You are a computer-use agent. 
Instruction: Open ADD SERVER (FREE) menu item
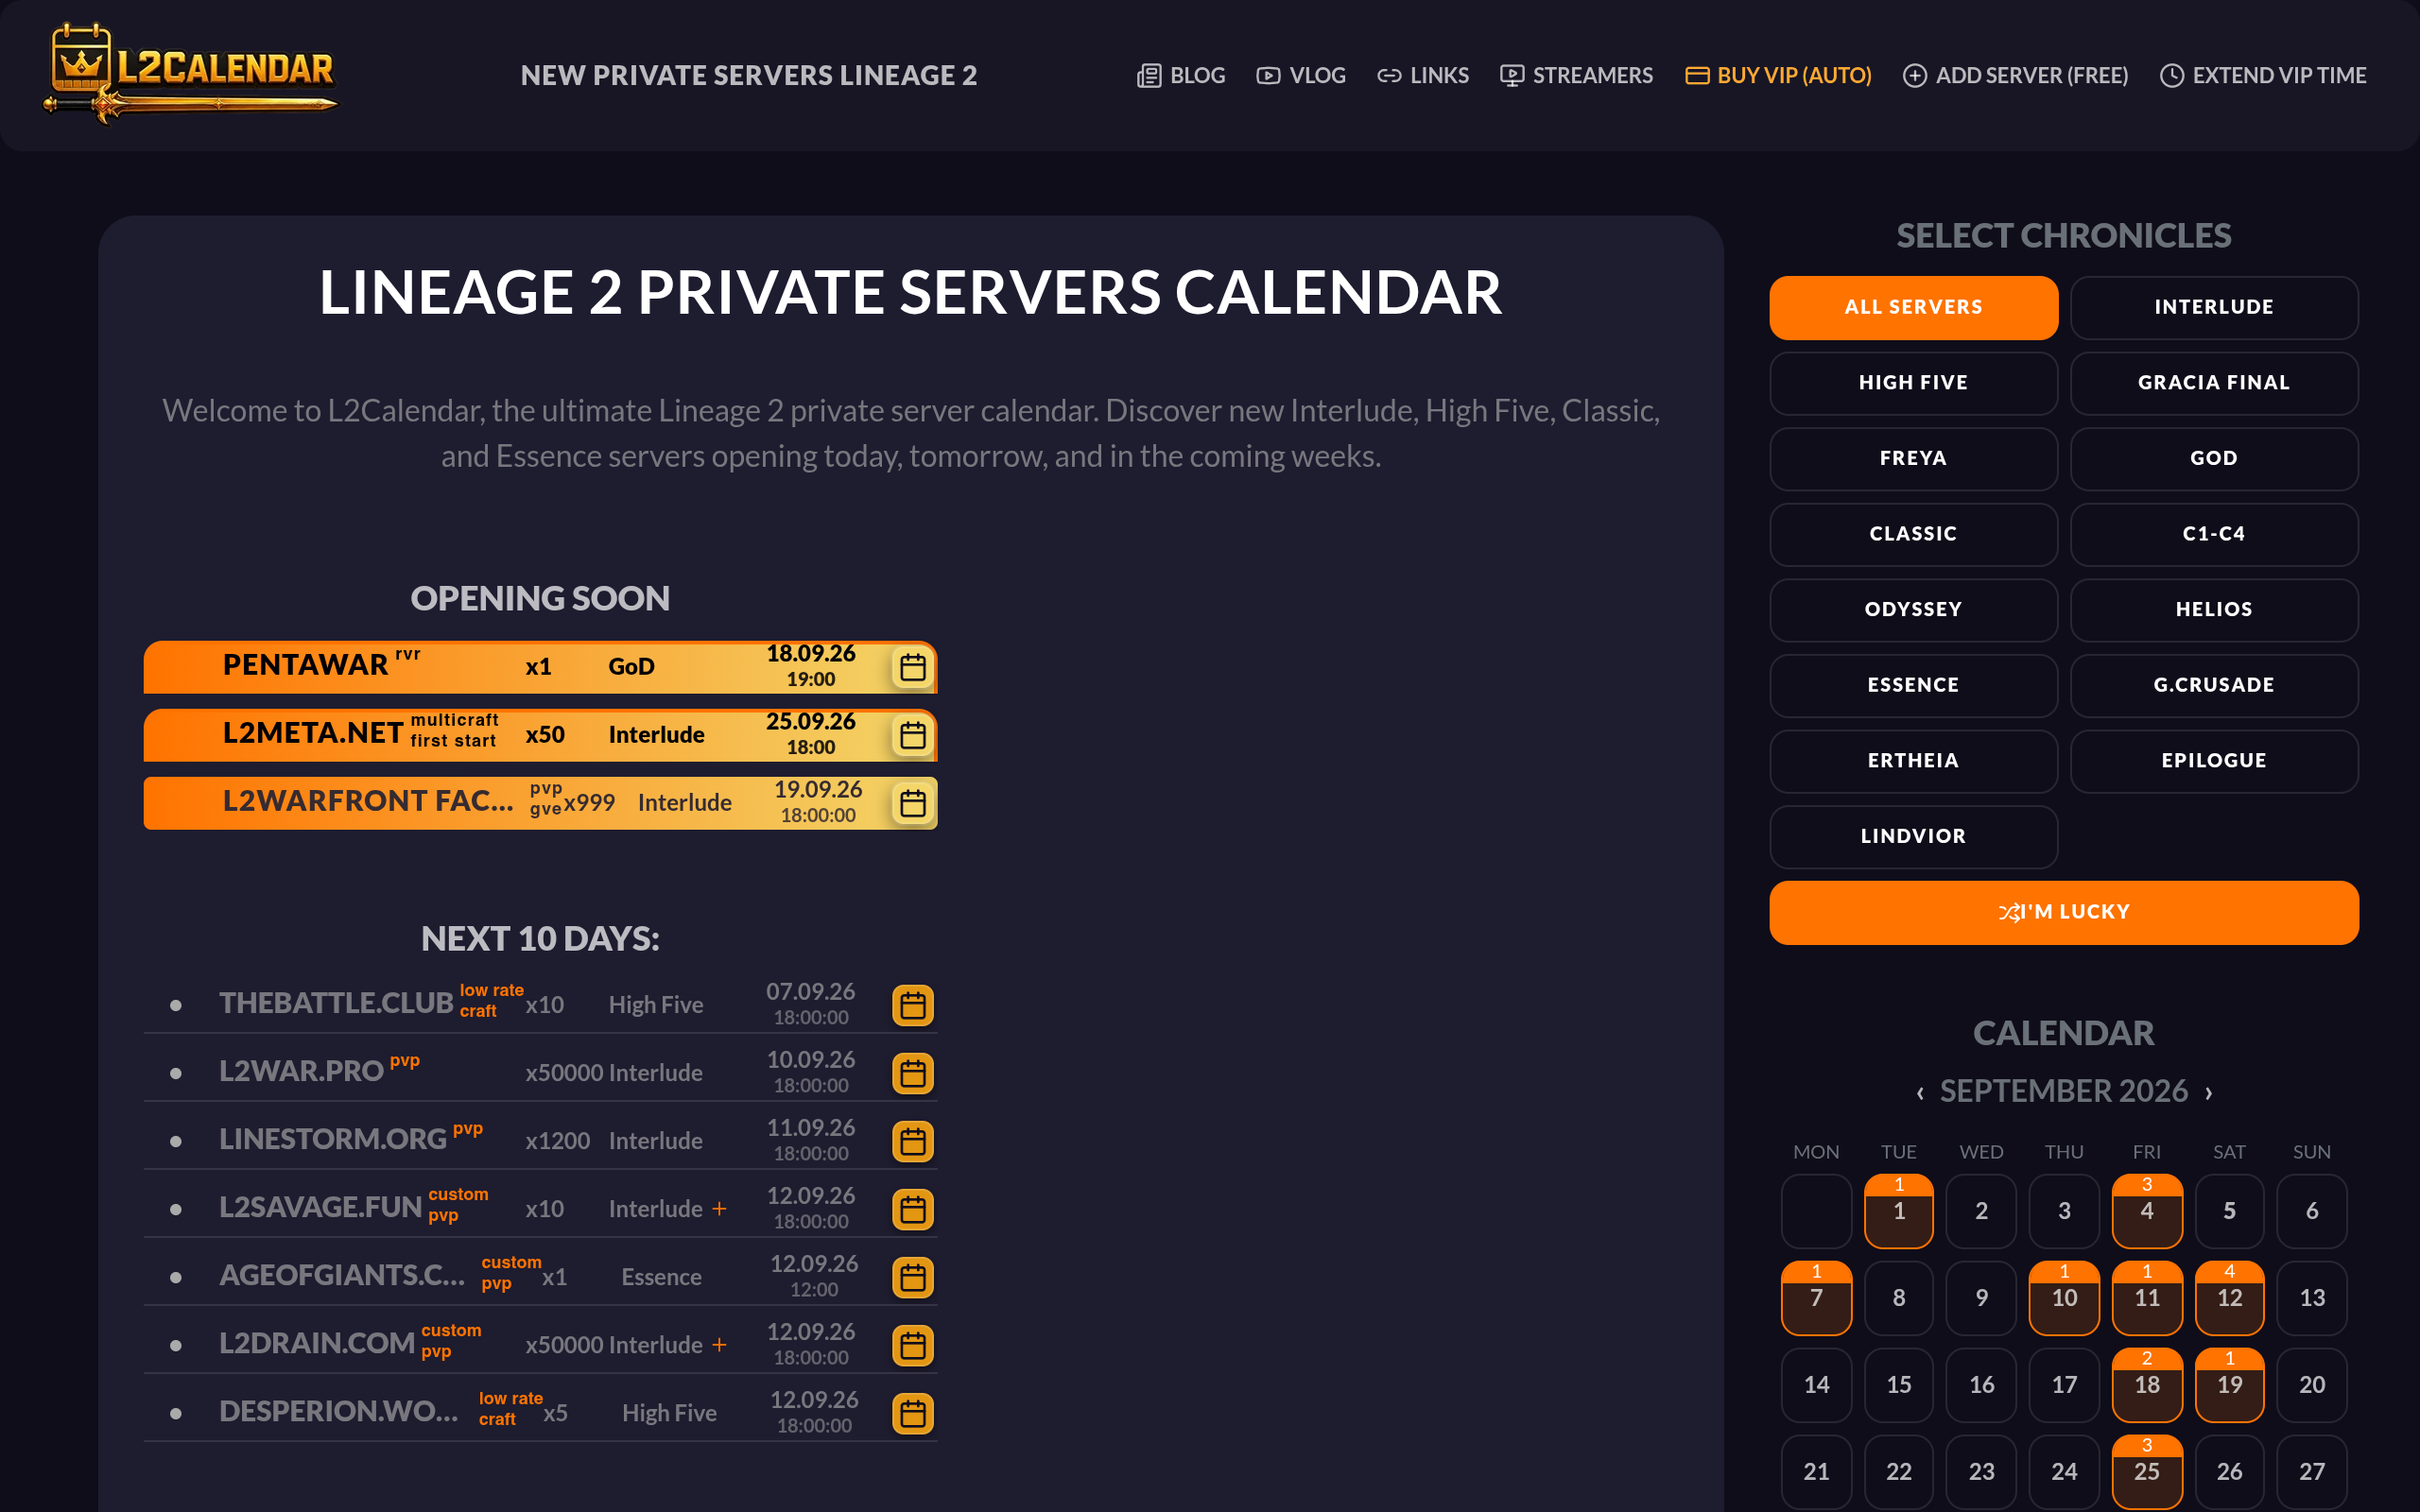[x=2015, y=75]
